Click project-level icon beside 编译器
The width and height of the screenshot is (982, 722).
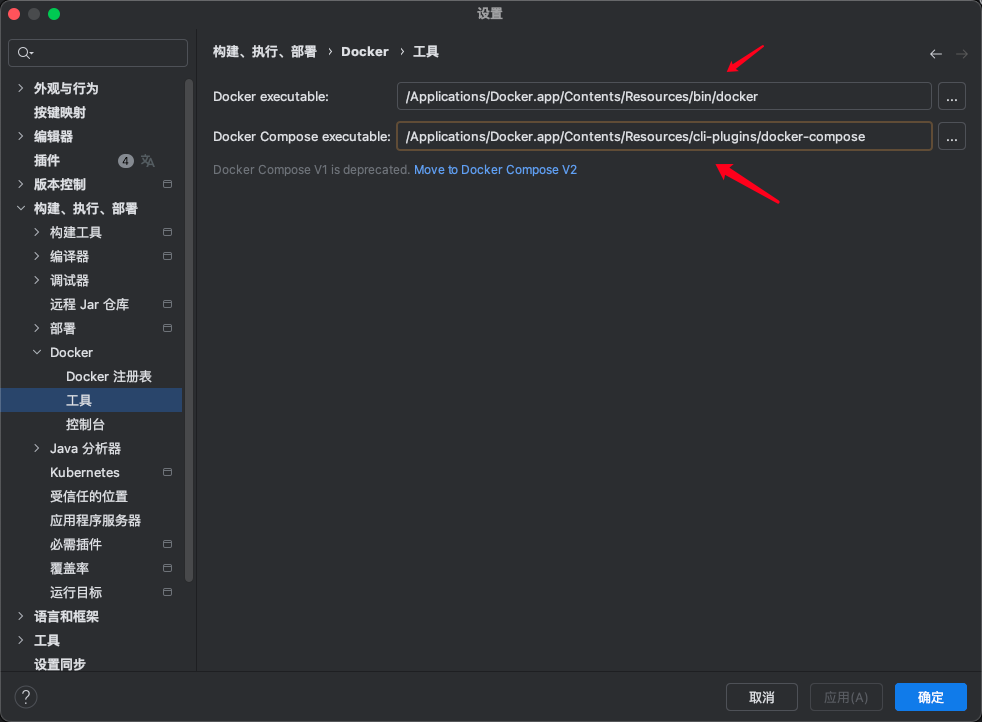click(167, 256)
